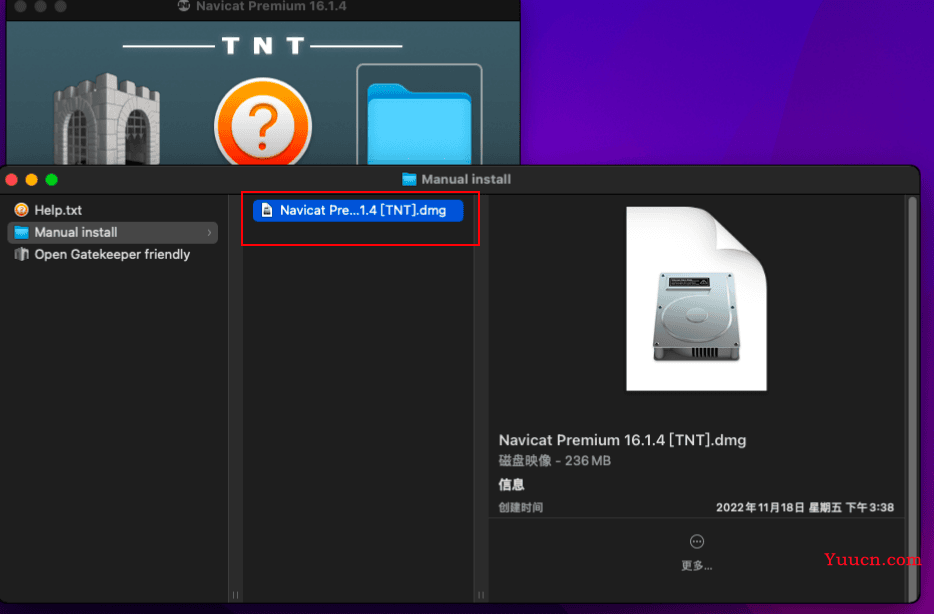The image size is (934, 614).
Task: Close the Manual install Finder window
Action: pos(11,180)
